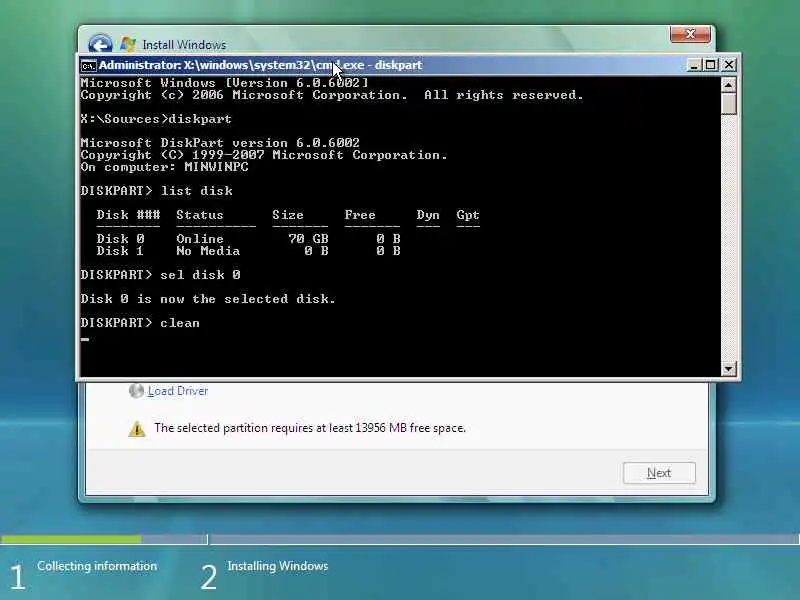Click the 'DISKPART> clean' line
The image size is (800, 600).
[x=140, y=323]
